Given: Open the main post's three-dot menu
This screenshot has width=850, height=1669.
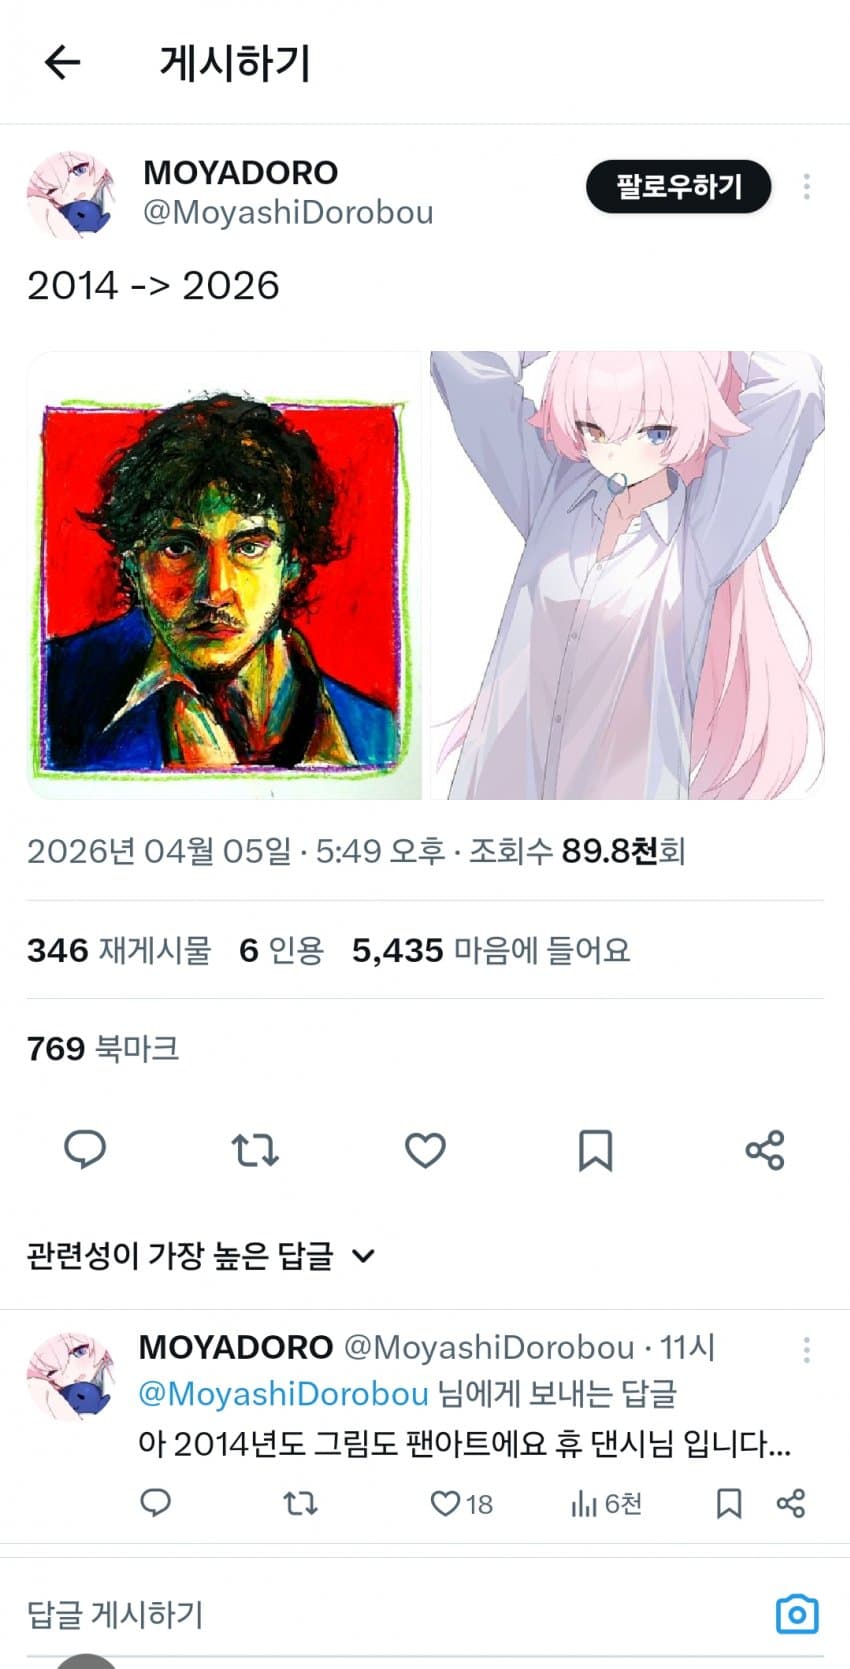Looking at the screenshot, I should click(x=806, y=186).
